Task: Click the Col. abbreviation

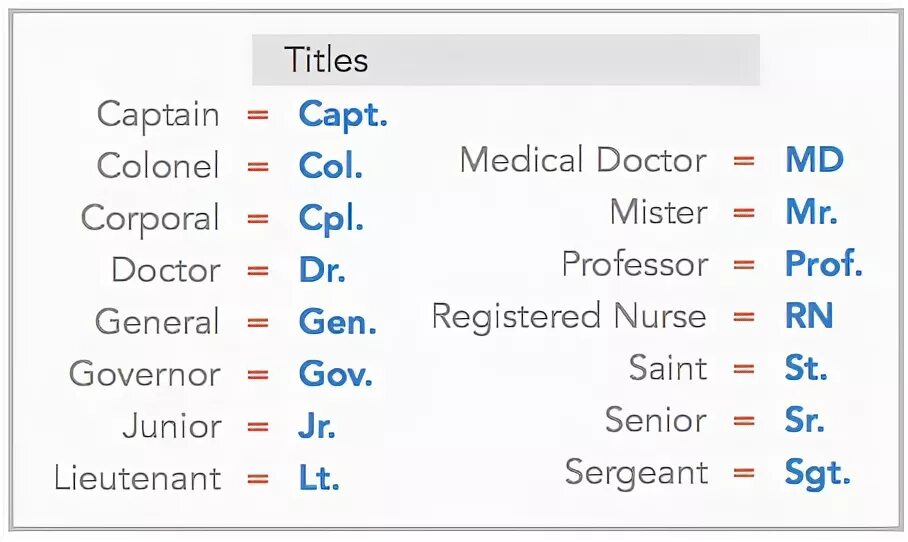Action: tap(330, 166)
